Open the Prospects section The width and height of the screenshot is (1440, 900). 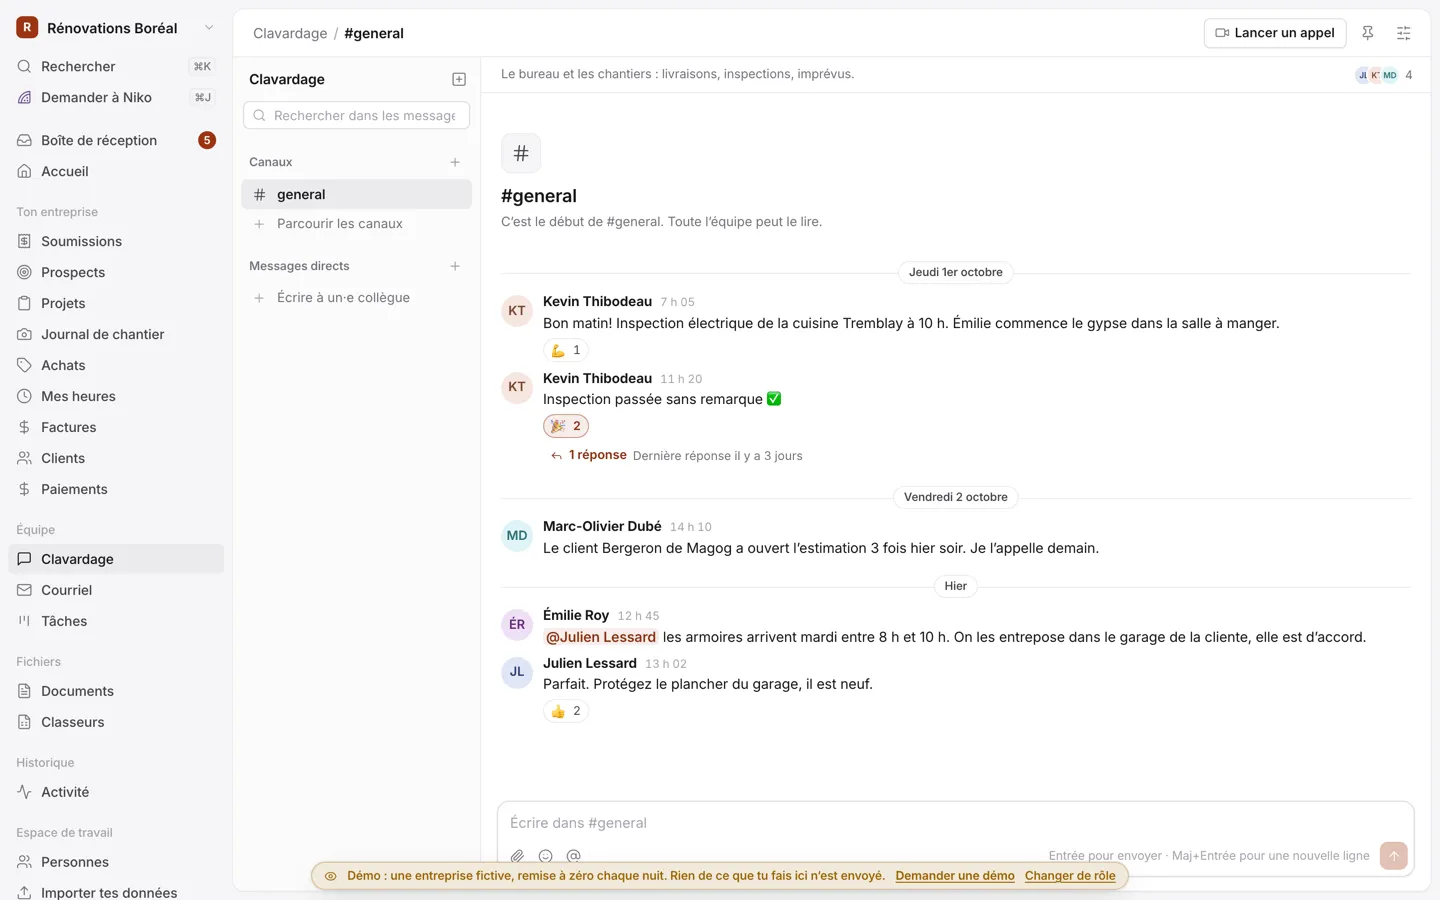click(116, 272)
